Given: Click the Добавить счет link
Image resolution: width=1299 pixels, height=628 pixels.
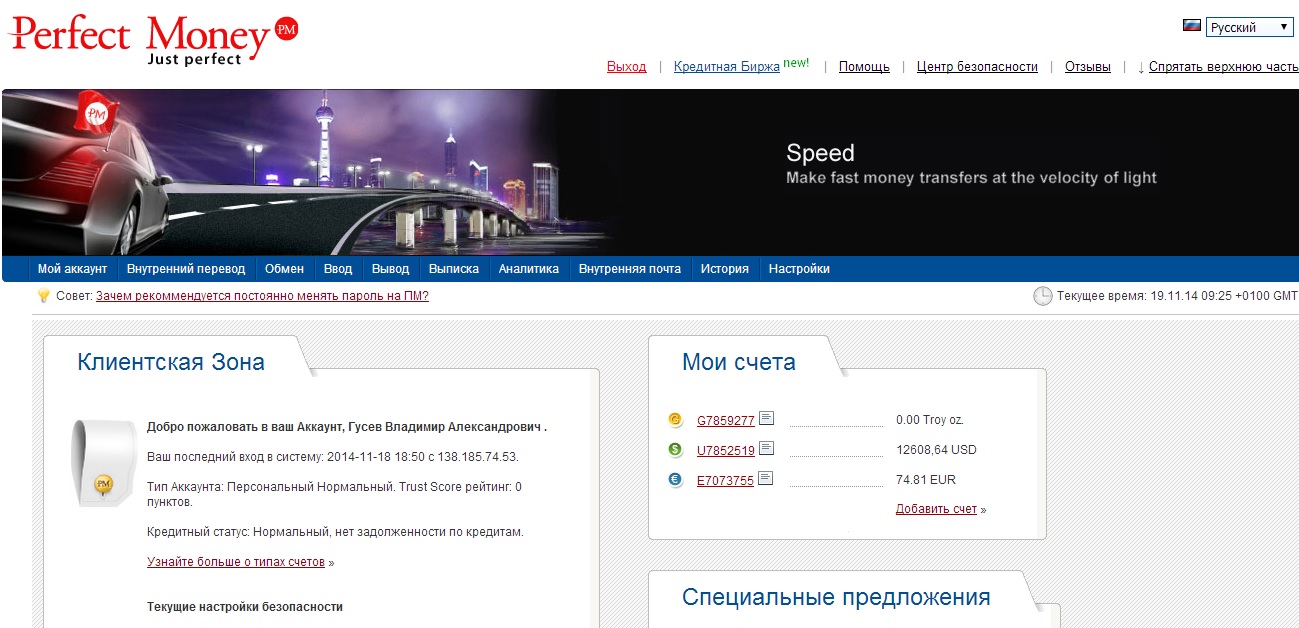Looking at the screenshot, I should click(936, 509).
